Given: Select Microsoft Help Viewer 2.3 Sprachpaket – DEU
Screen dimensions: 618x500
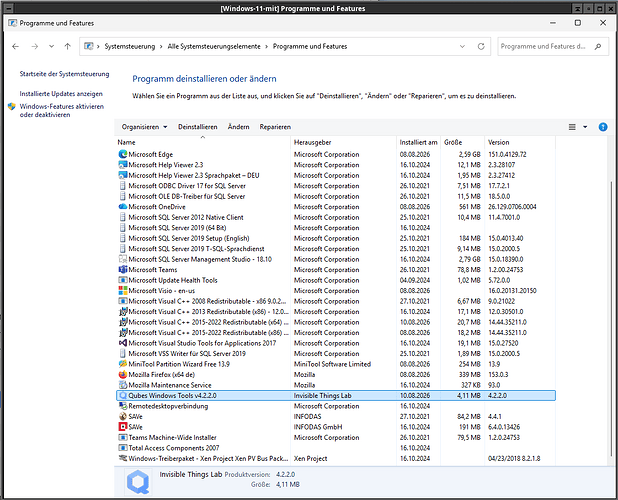Looking at the screenshot, I should coord(336,175).
